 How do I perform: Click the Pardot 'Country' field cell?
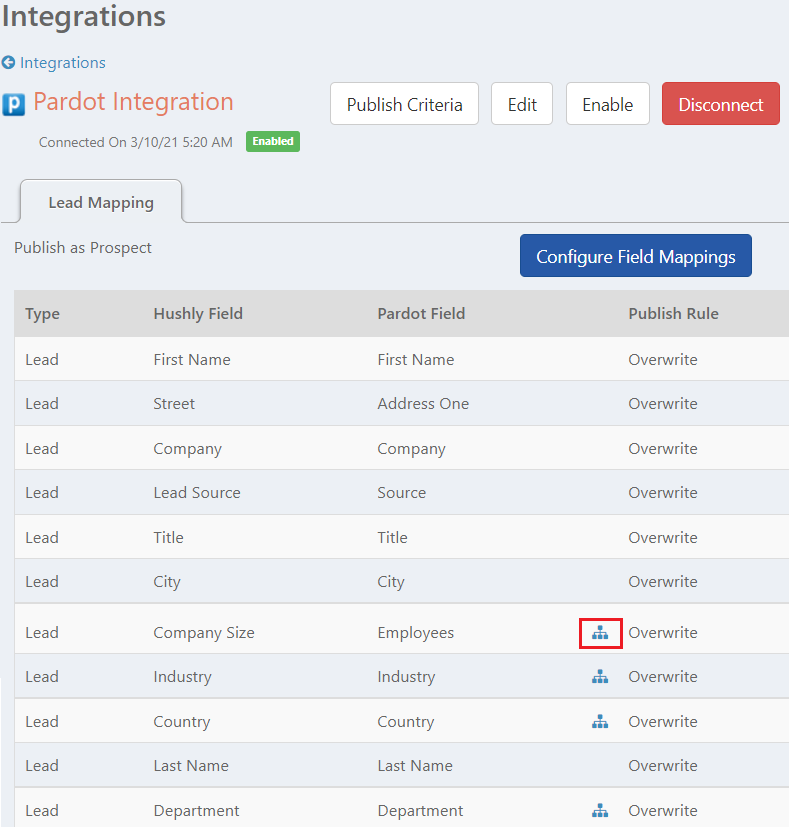click(x=406, y=722)
